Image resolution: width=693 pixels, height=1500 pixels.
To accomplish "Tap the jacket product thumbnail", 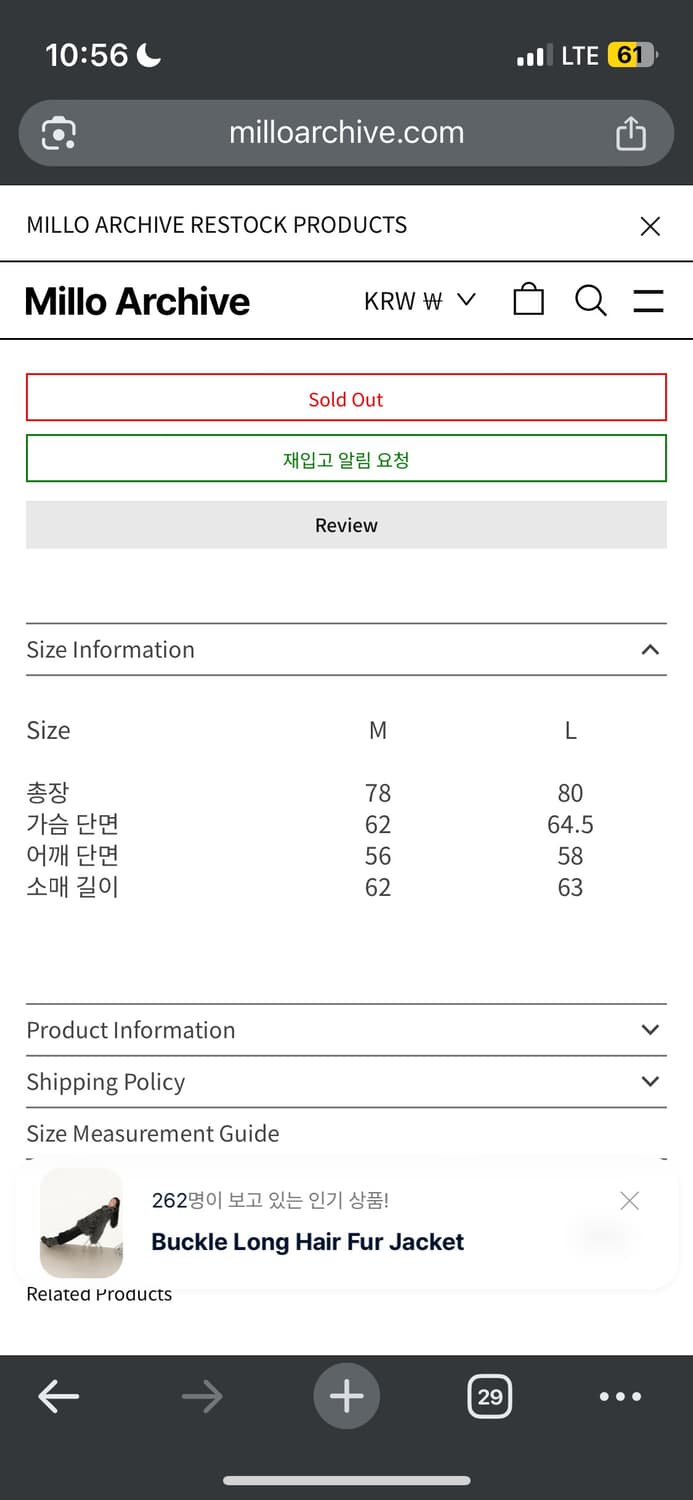I will tap(80, 1222).
